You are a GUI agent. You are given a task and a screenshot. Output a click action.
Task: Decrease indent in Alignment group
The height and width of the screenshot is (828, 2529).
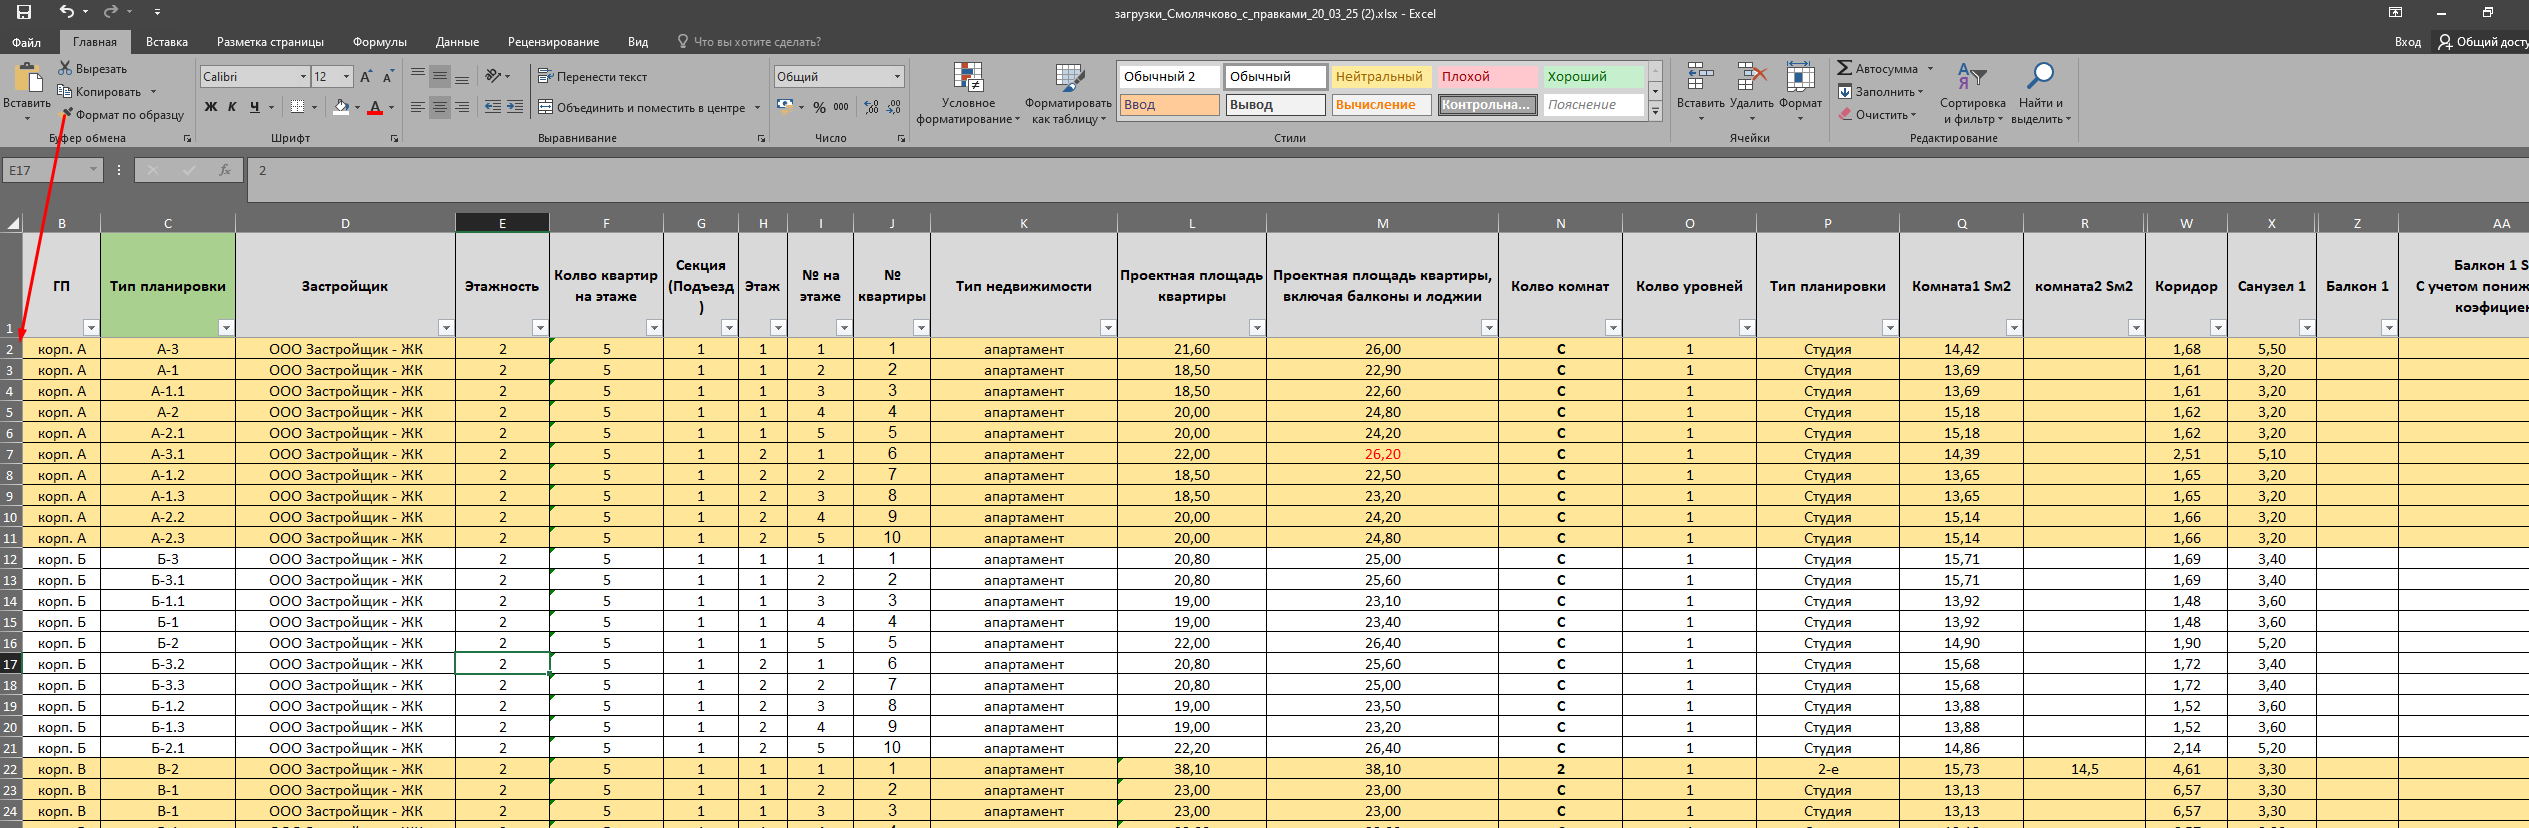coord(493,107)
